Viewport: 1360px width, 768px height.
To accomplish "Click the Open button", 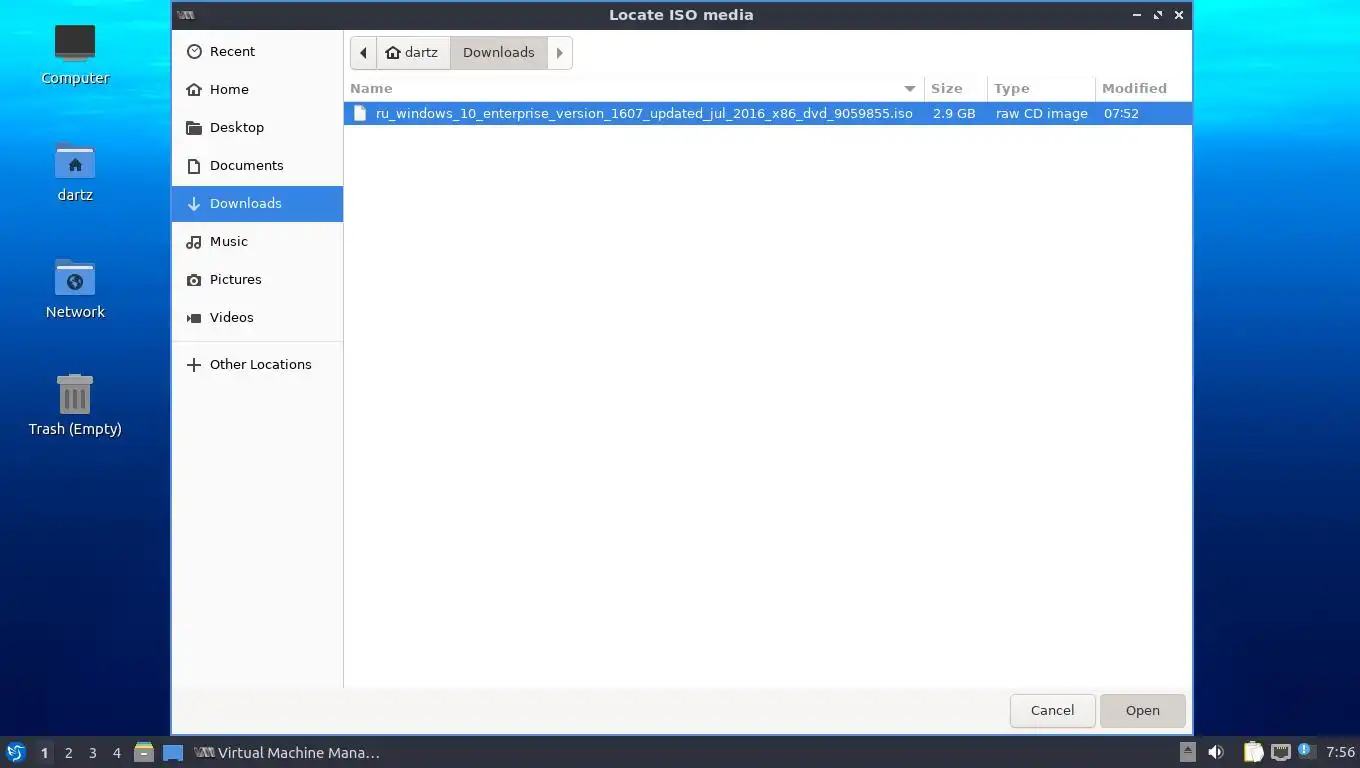I will [1142, 710].
